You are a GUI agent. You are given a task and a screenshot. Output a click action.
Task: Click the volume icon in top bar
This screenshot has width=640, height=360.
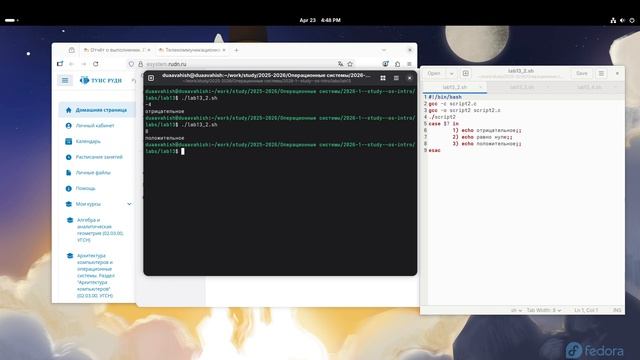click(622, 20)
